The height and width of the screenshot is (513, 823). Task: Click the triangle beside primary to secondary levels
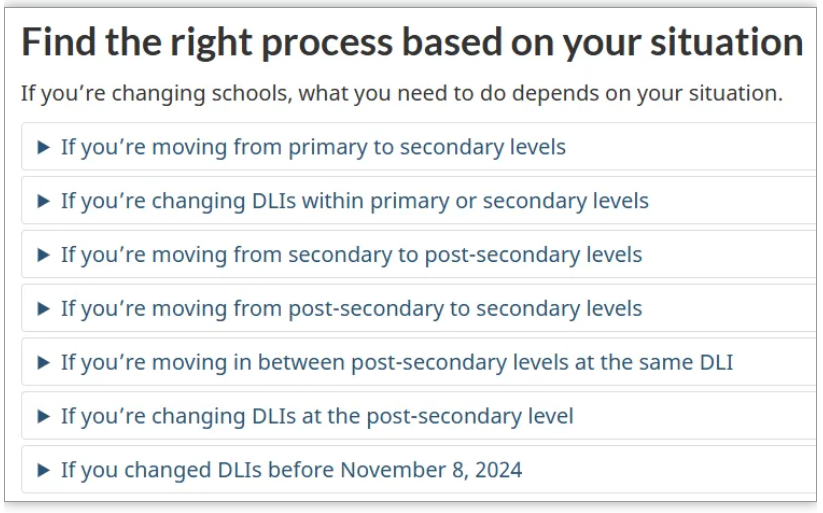[x=44, y=147]
